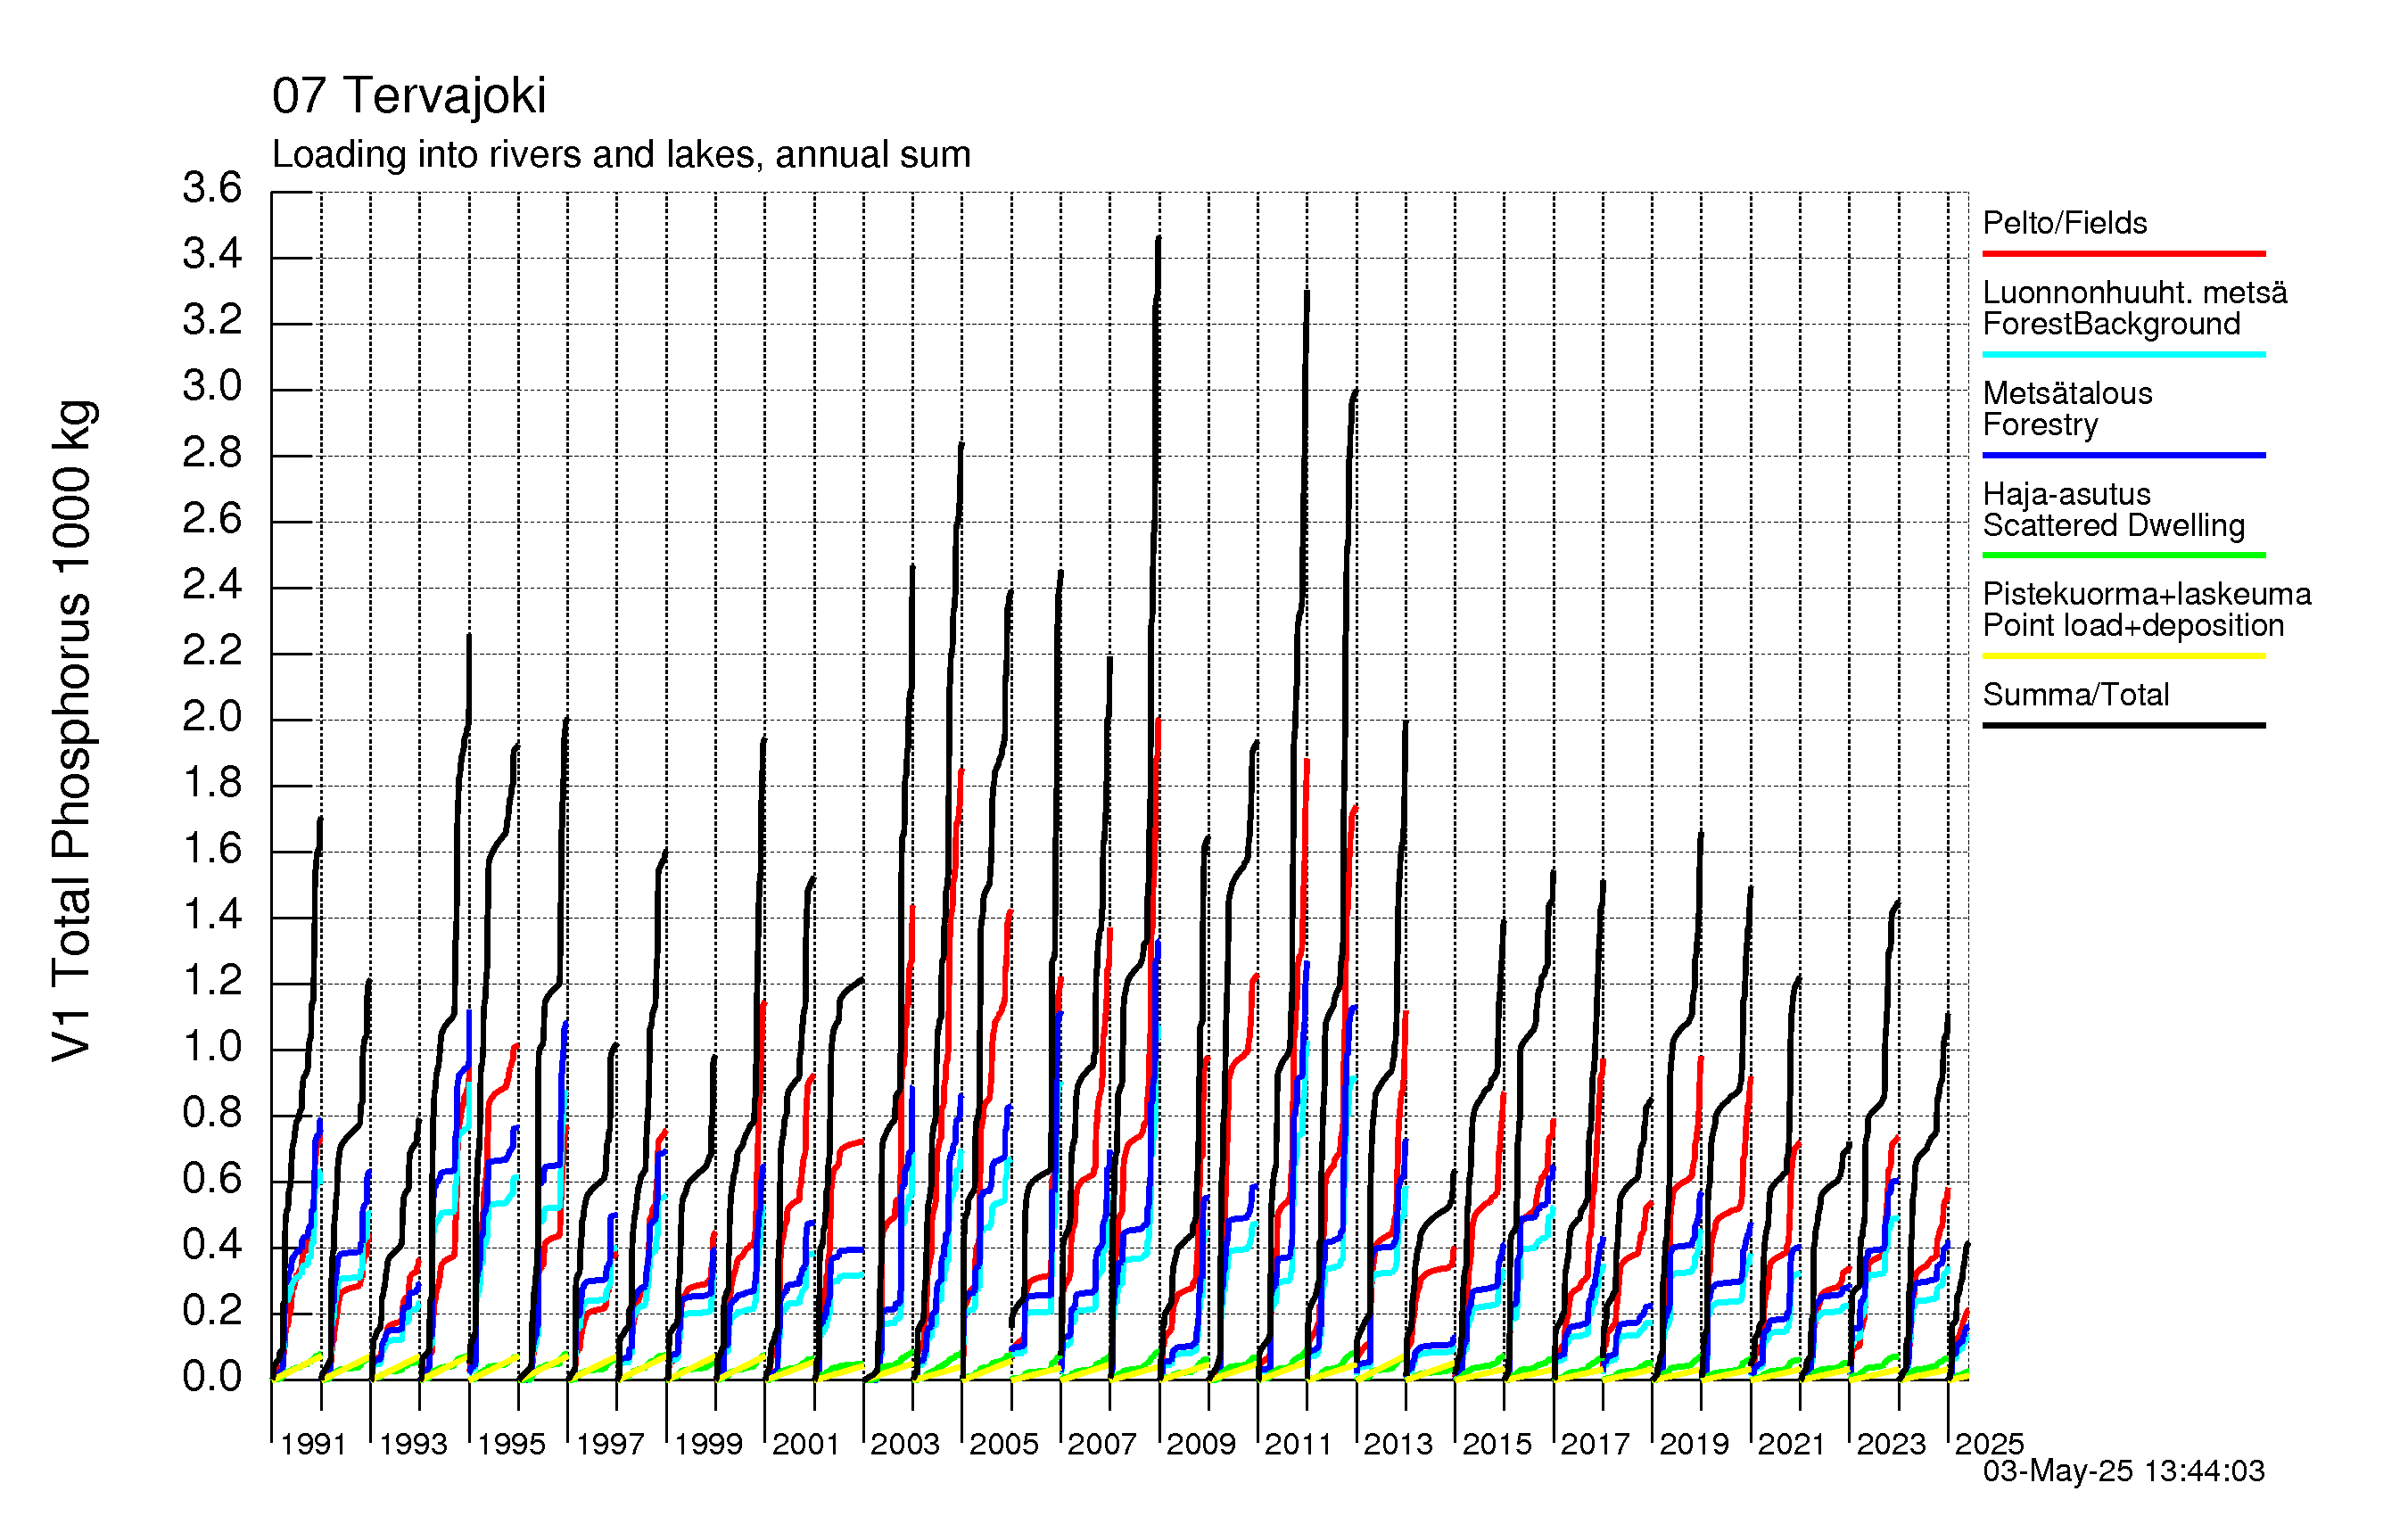The height and width of the screenshot is (1516, 2408).
Task: Click the x-axis year label 2015
Action: pyautogui.click(x=1497, y=1444)
